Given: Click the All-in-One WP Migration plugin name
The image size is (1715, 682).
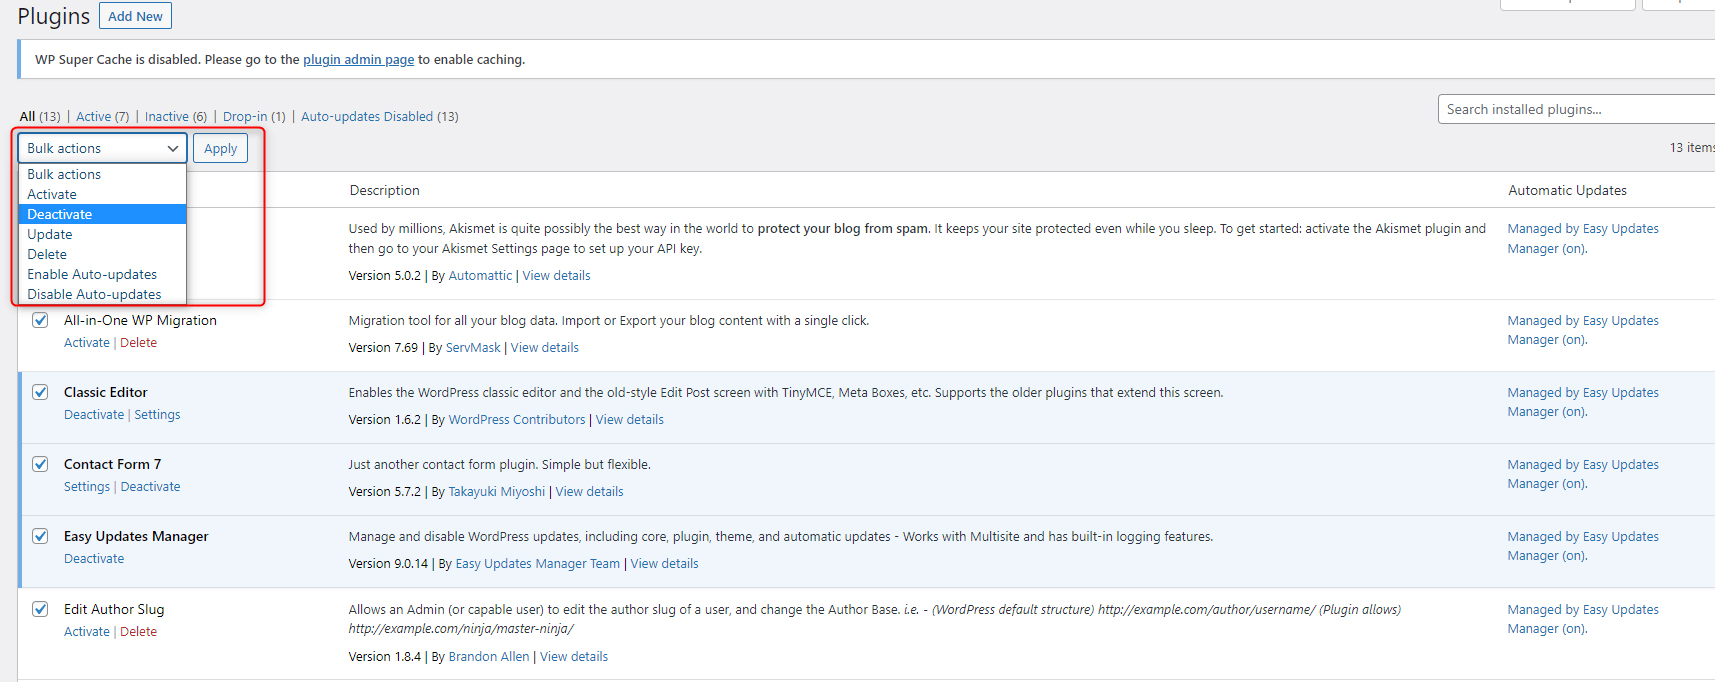Looking at the screenshot, I should pos(140,320).
